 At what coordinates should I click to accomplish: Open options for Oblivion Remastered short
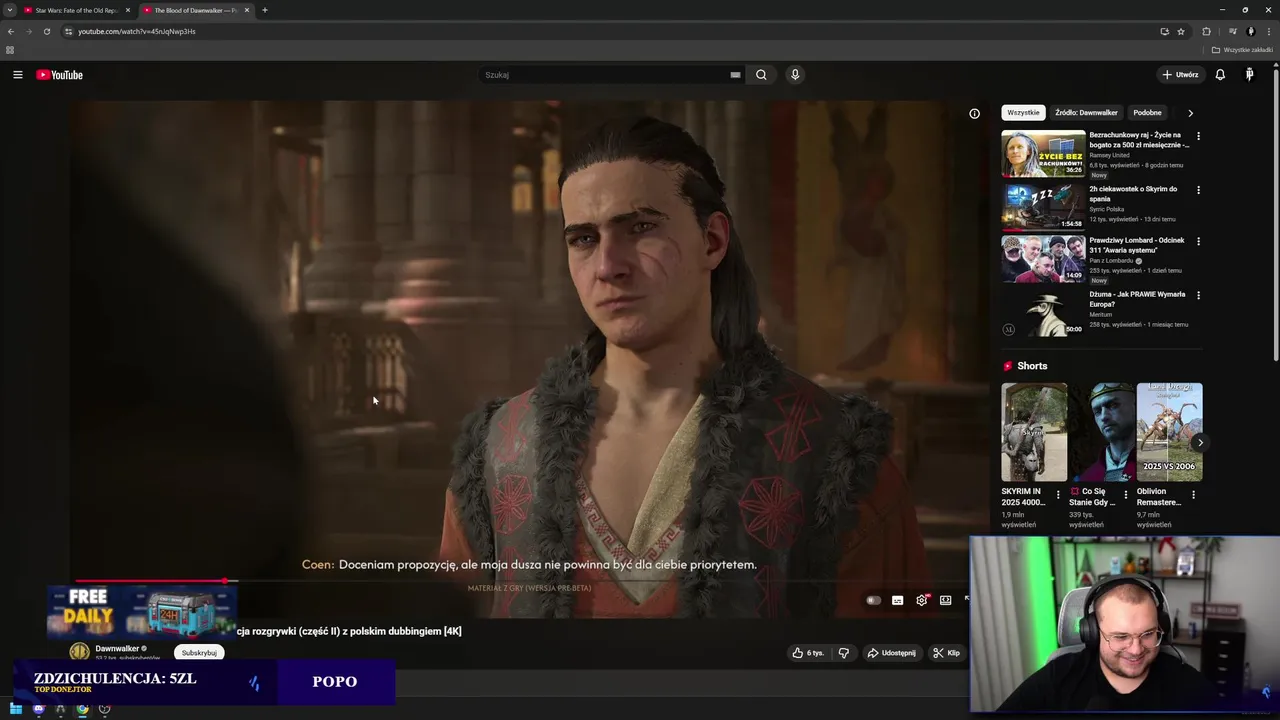[1193, 494]
